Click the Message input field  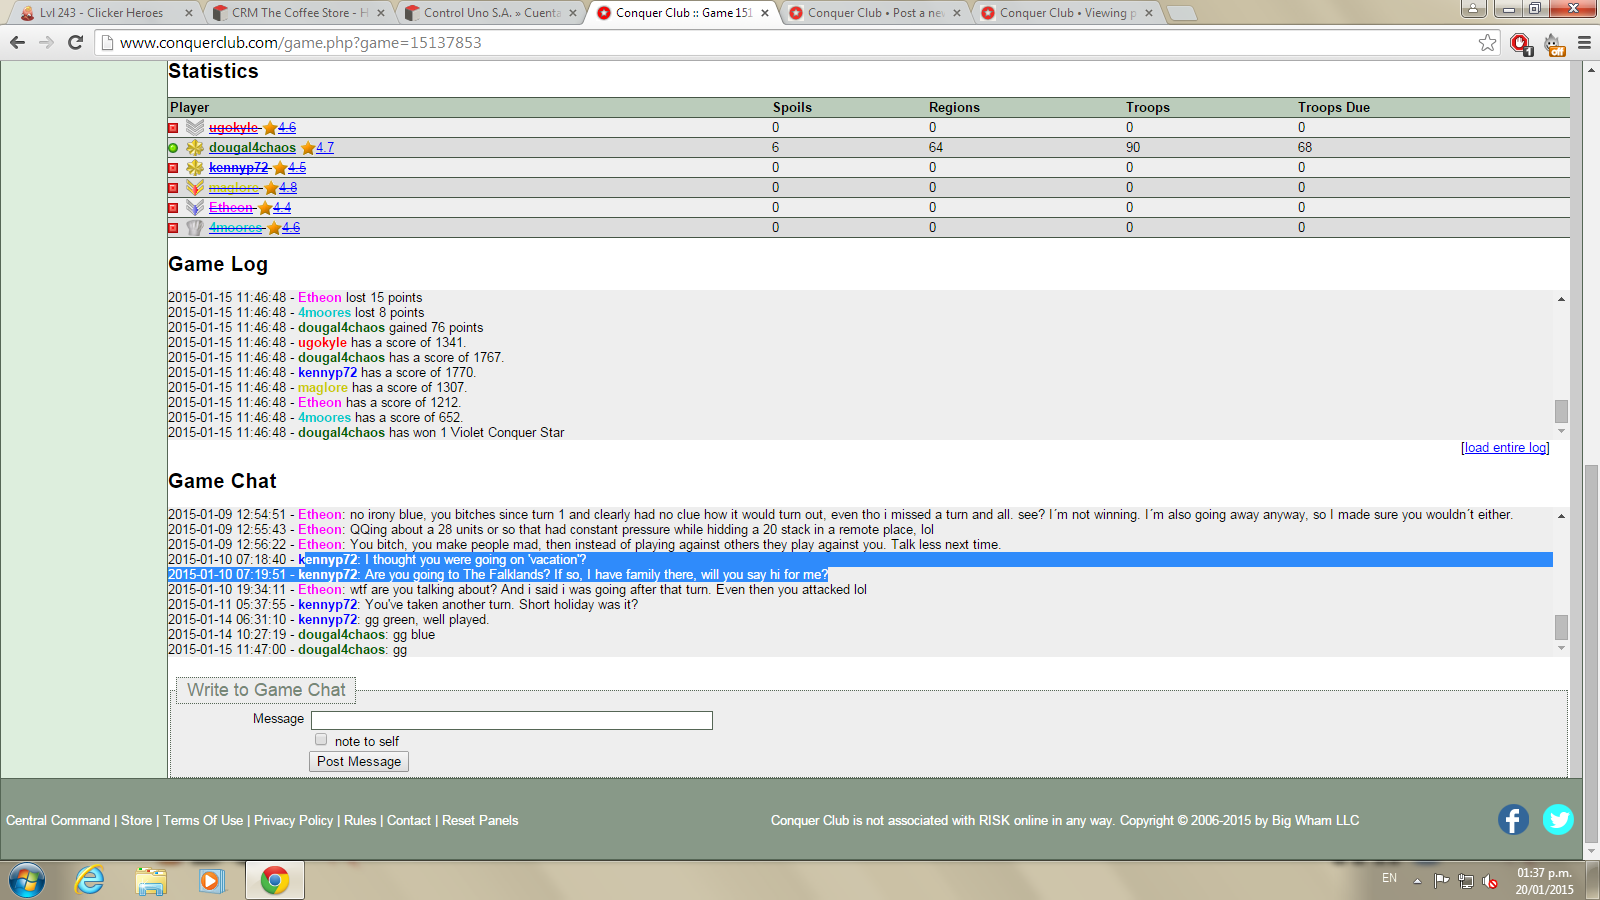(x=511, y=720)
